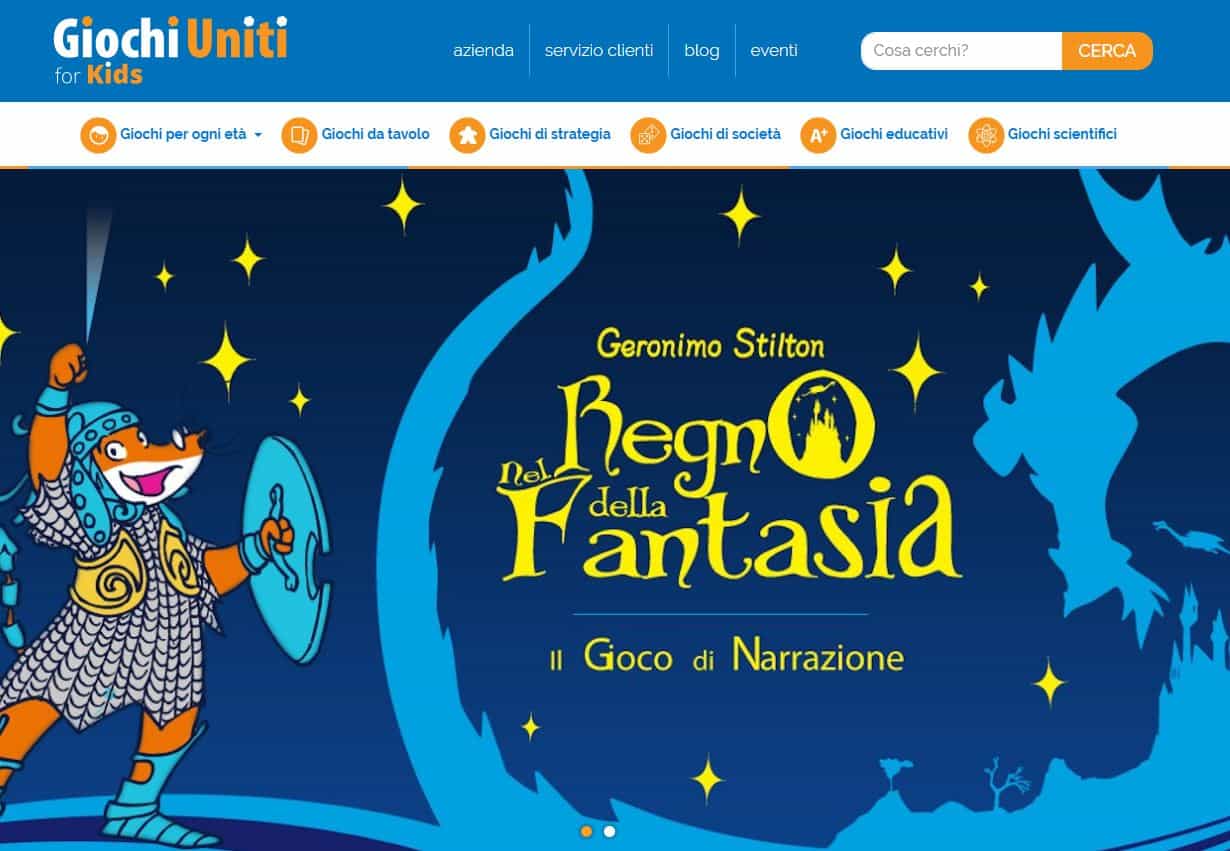Click the Giochi per ogni età face icon
Viewport: 1230px width, 851px height.
click(98, 135)
